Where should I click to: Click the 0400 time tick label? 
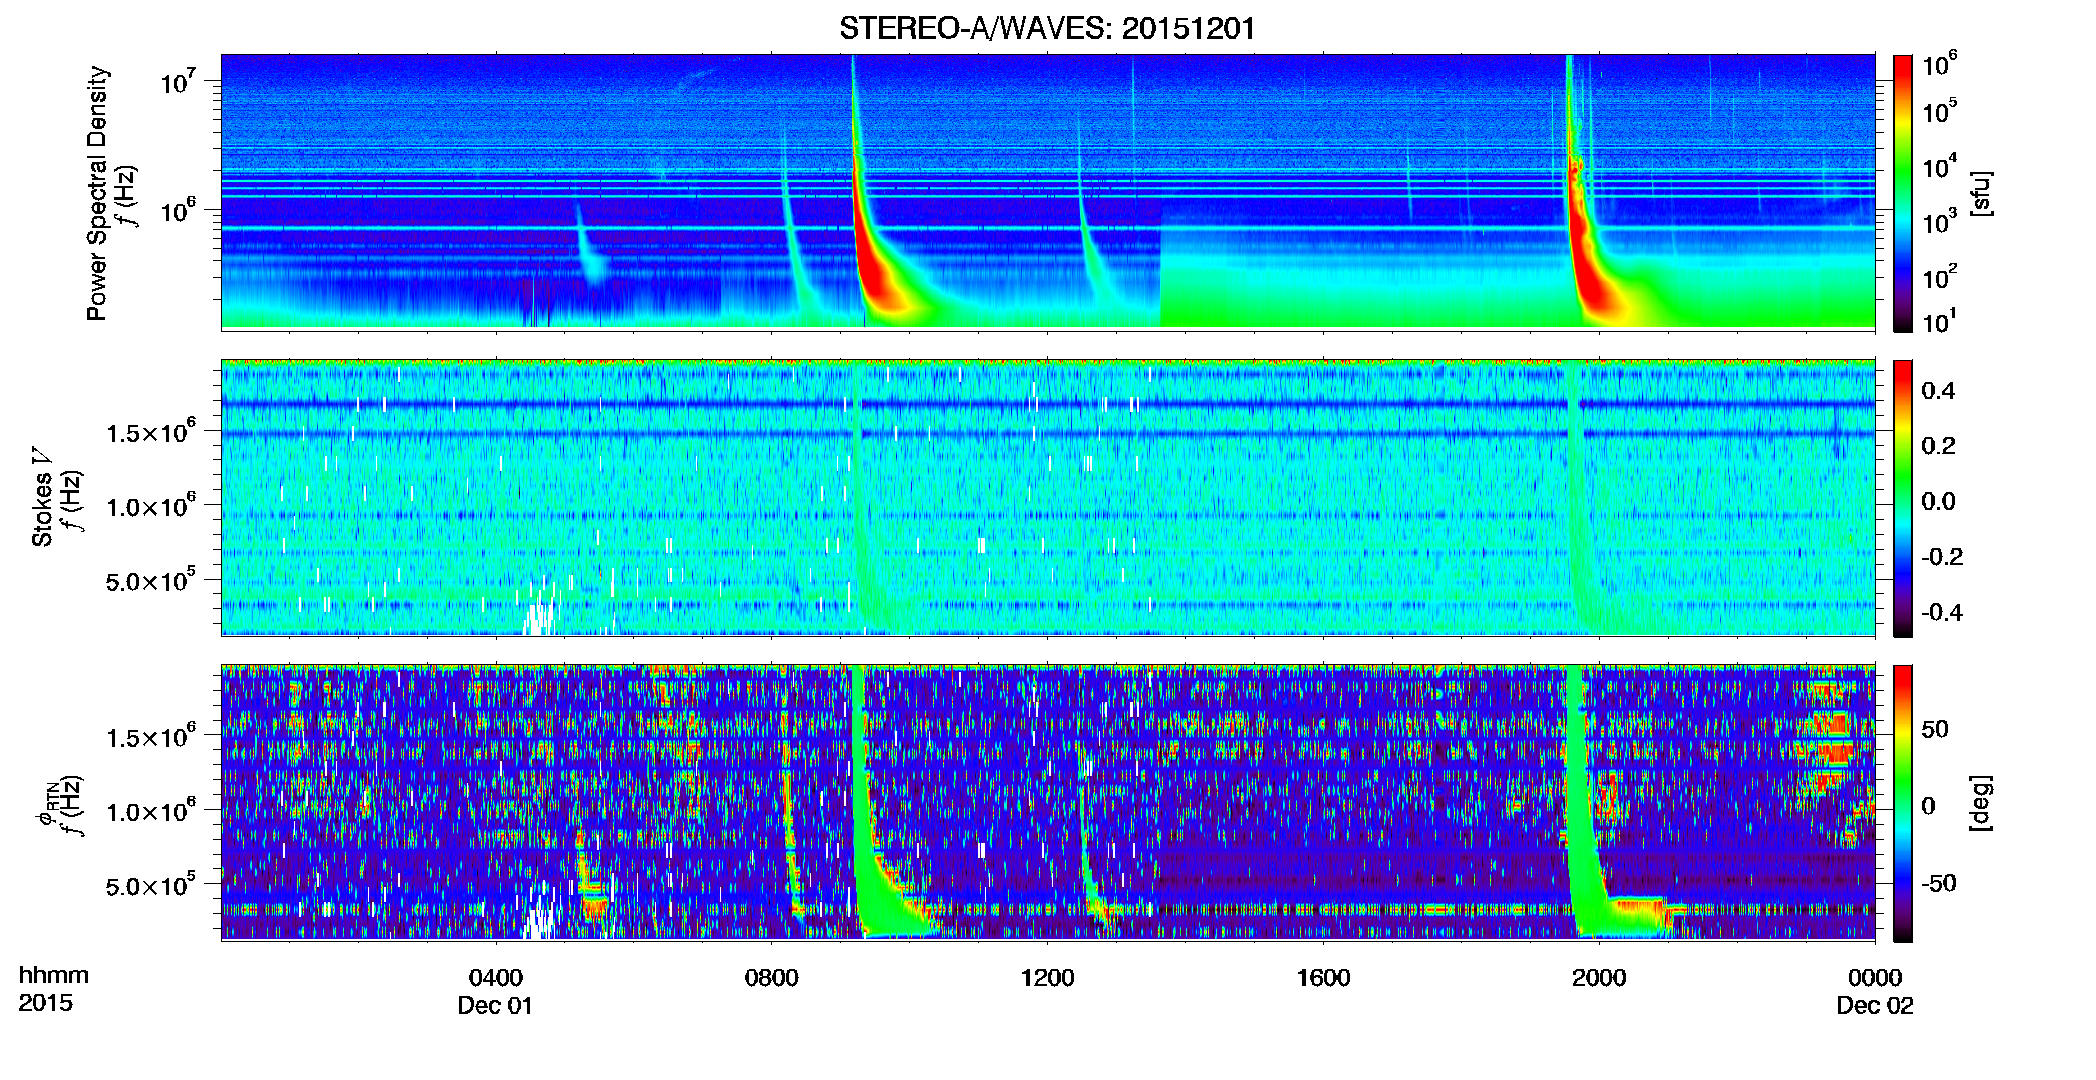496,977
